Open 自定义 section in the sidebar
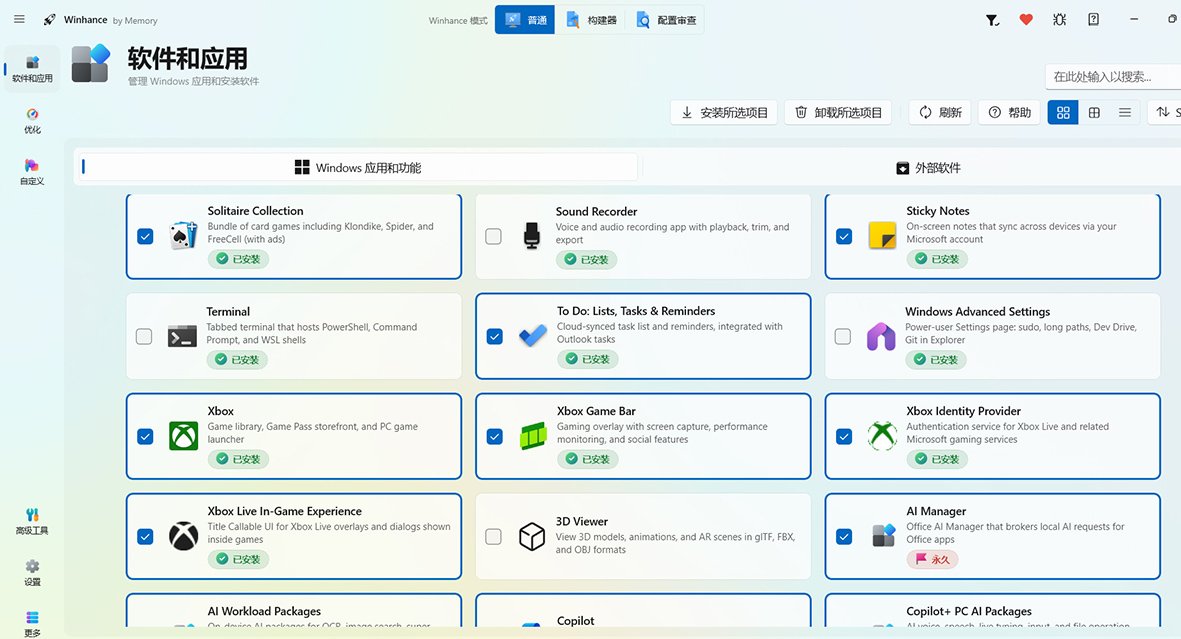Viewport: 1181px width, 639px height. click(32, 172)
